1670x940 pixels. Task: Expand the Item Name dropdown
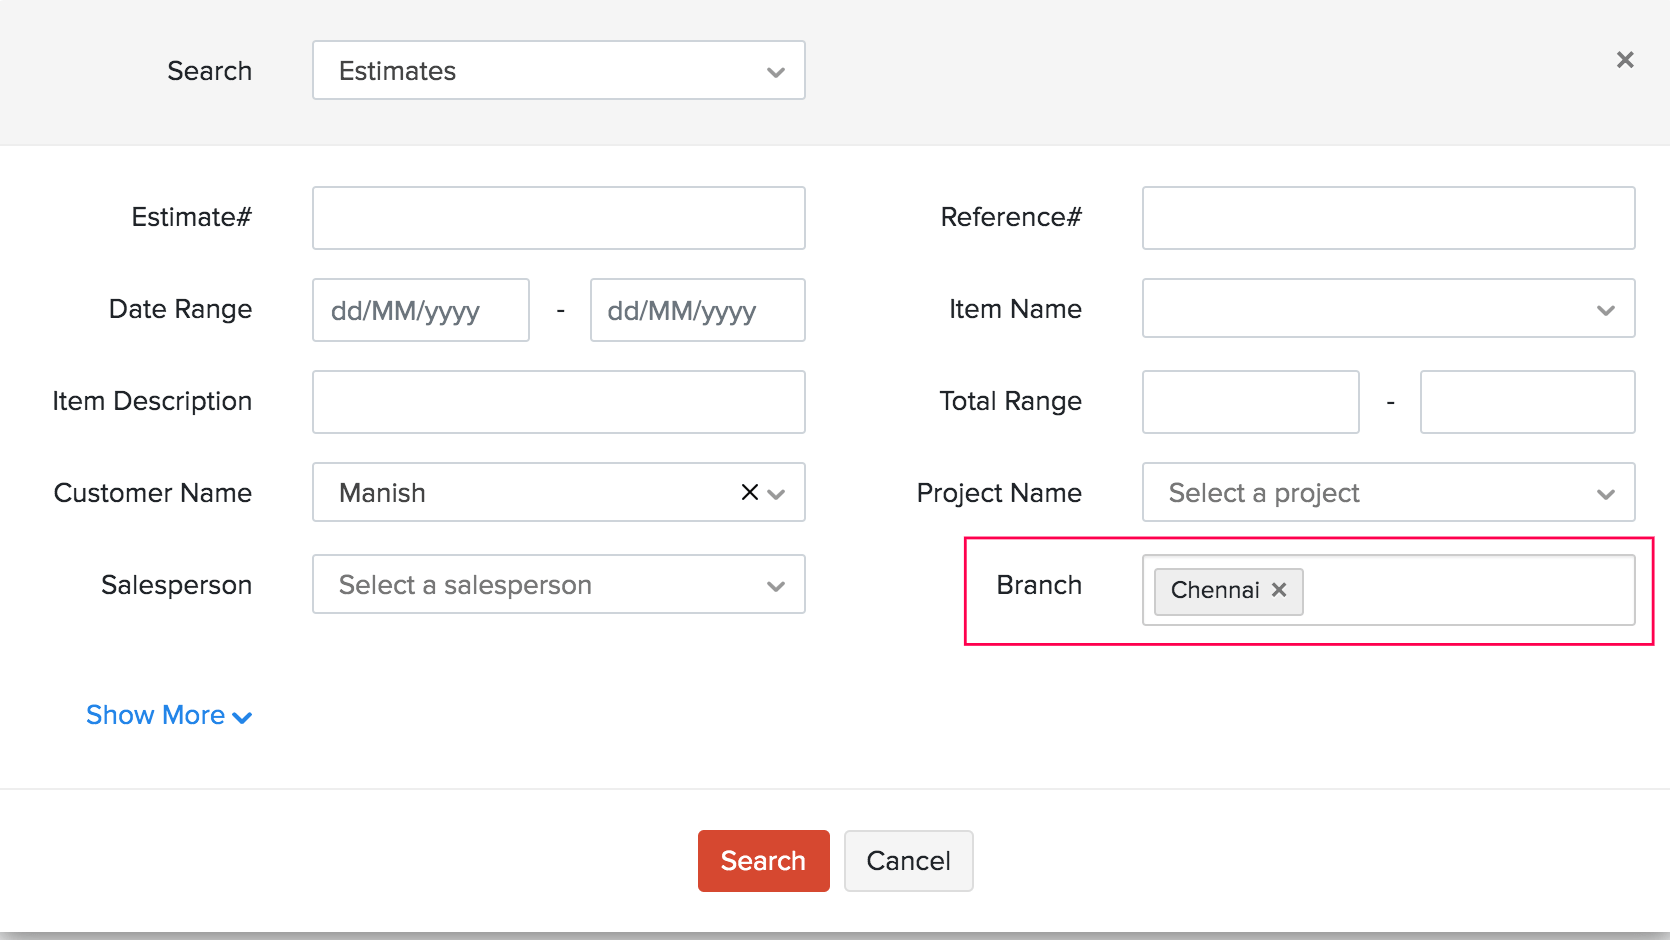pyautogui.click(x=1388, y=309)
